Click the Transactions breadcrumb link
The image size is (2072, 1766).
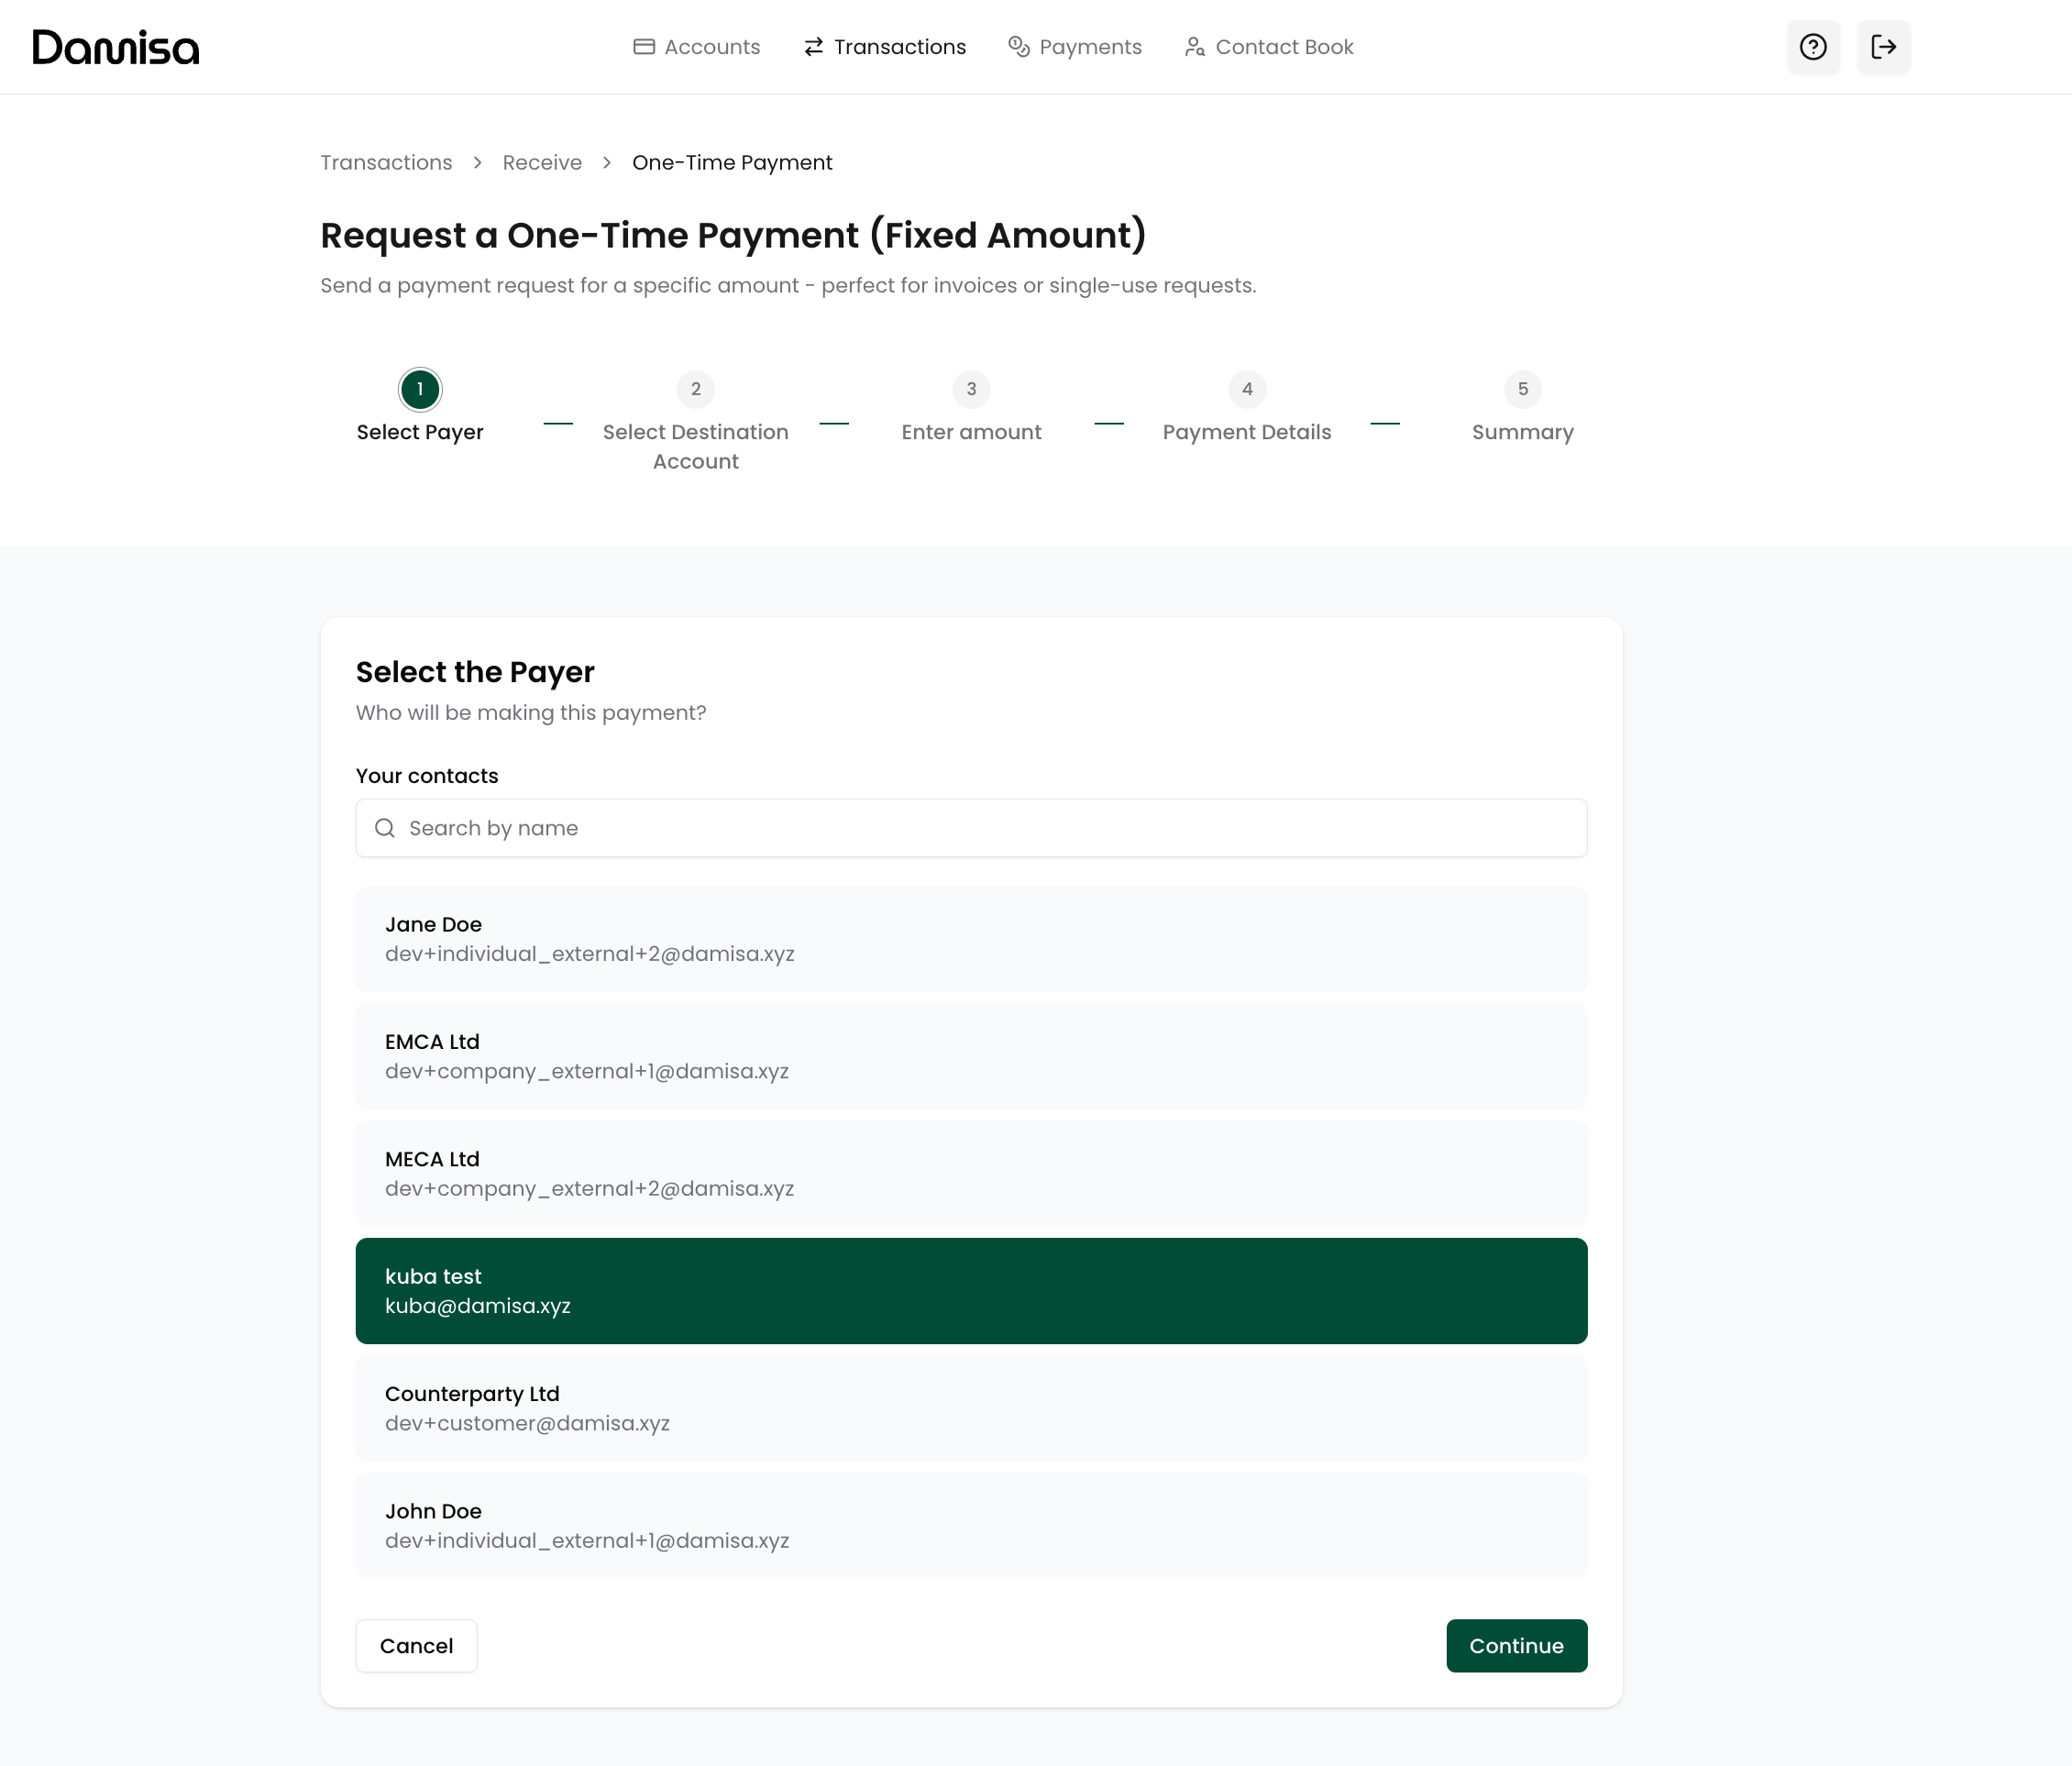[x=386, y=163]
